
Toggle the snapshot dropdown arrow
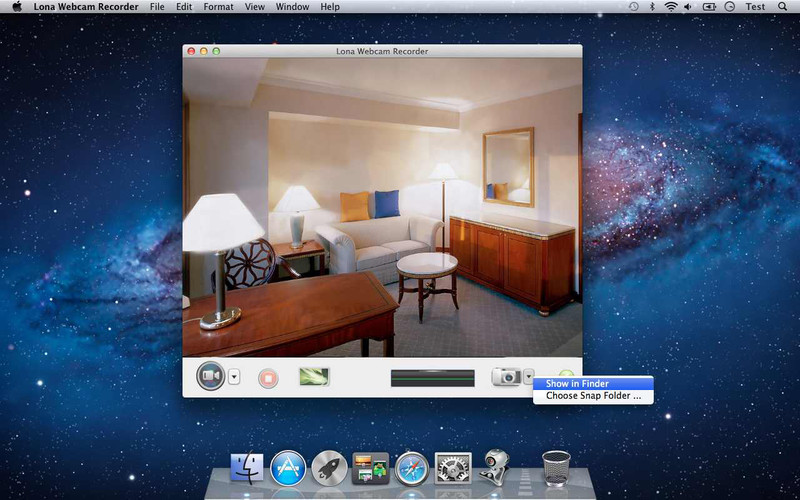click(x=528, y=376)
